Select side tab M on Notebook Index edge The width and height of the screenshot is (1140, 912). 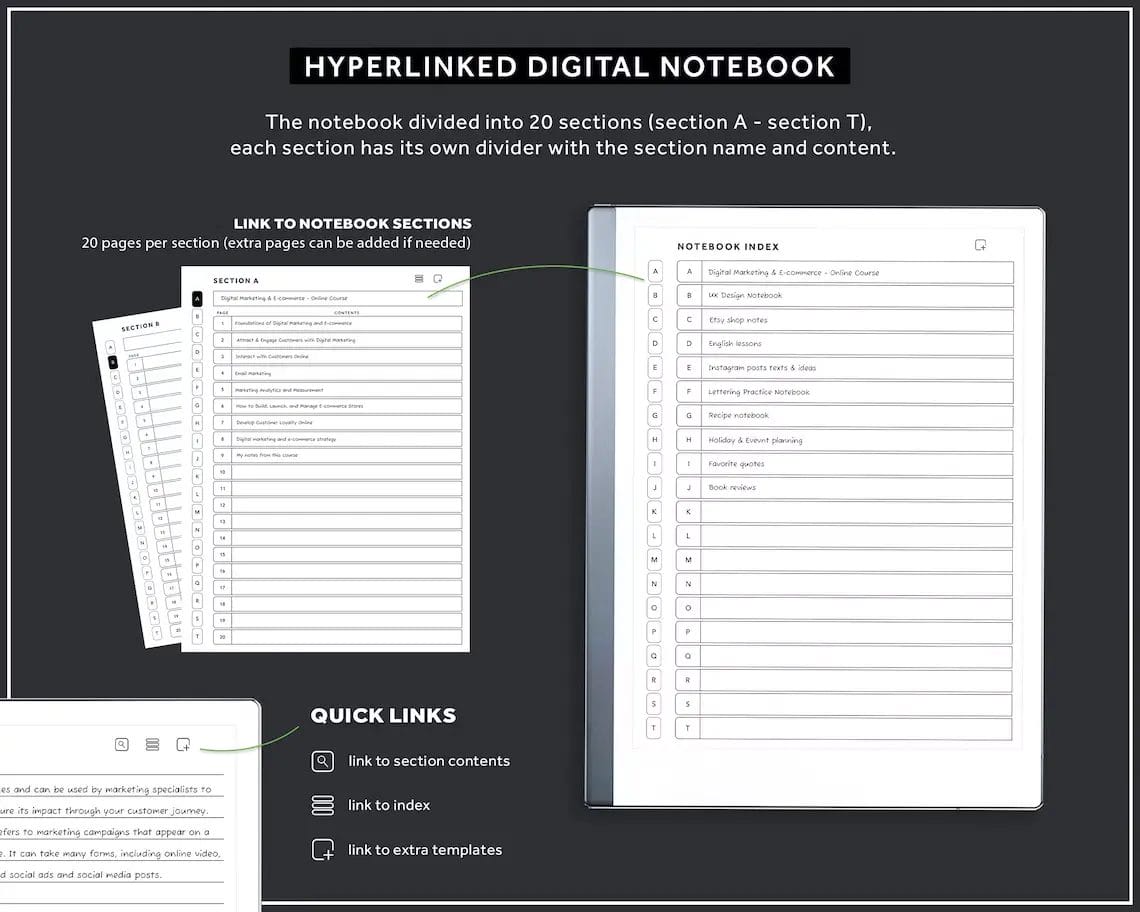pos(655,560)
